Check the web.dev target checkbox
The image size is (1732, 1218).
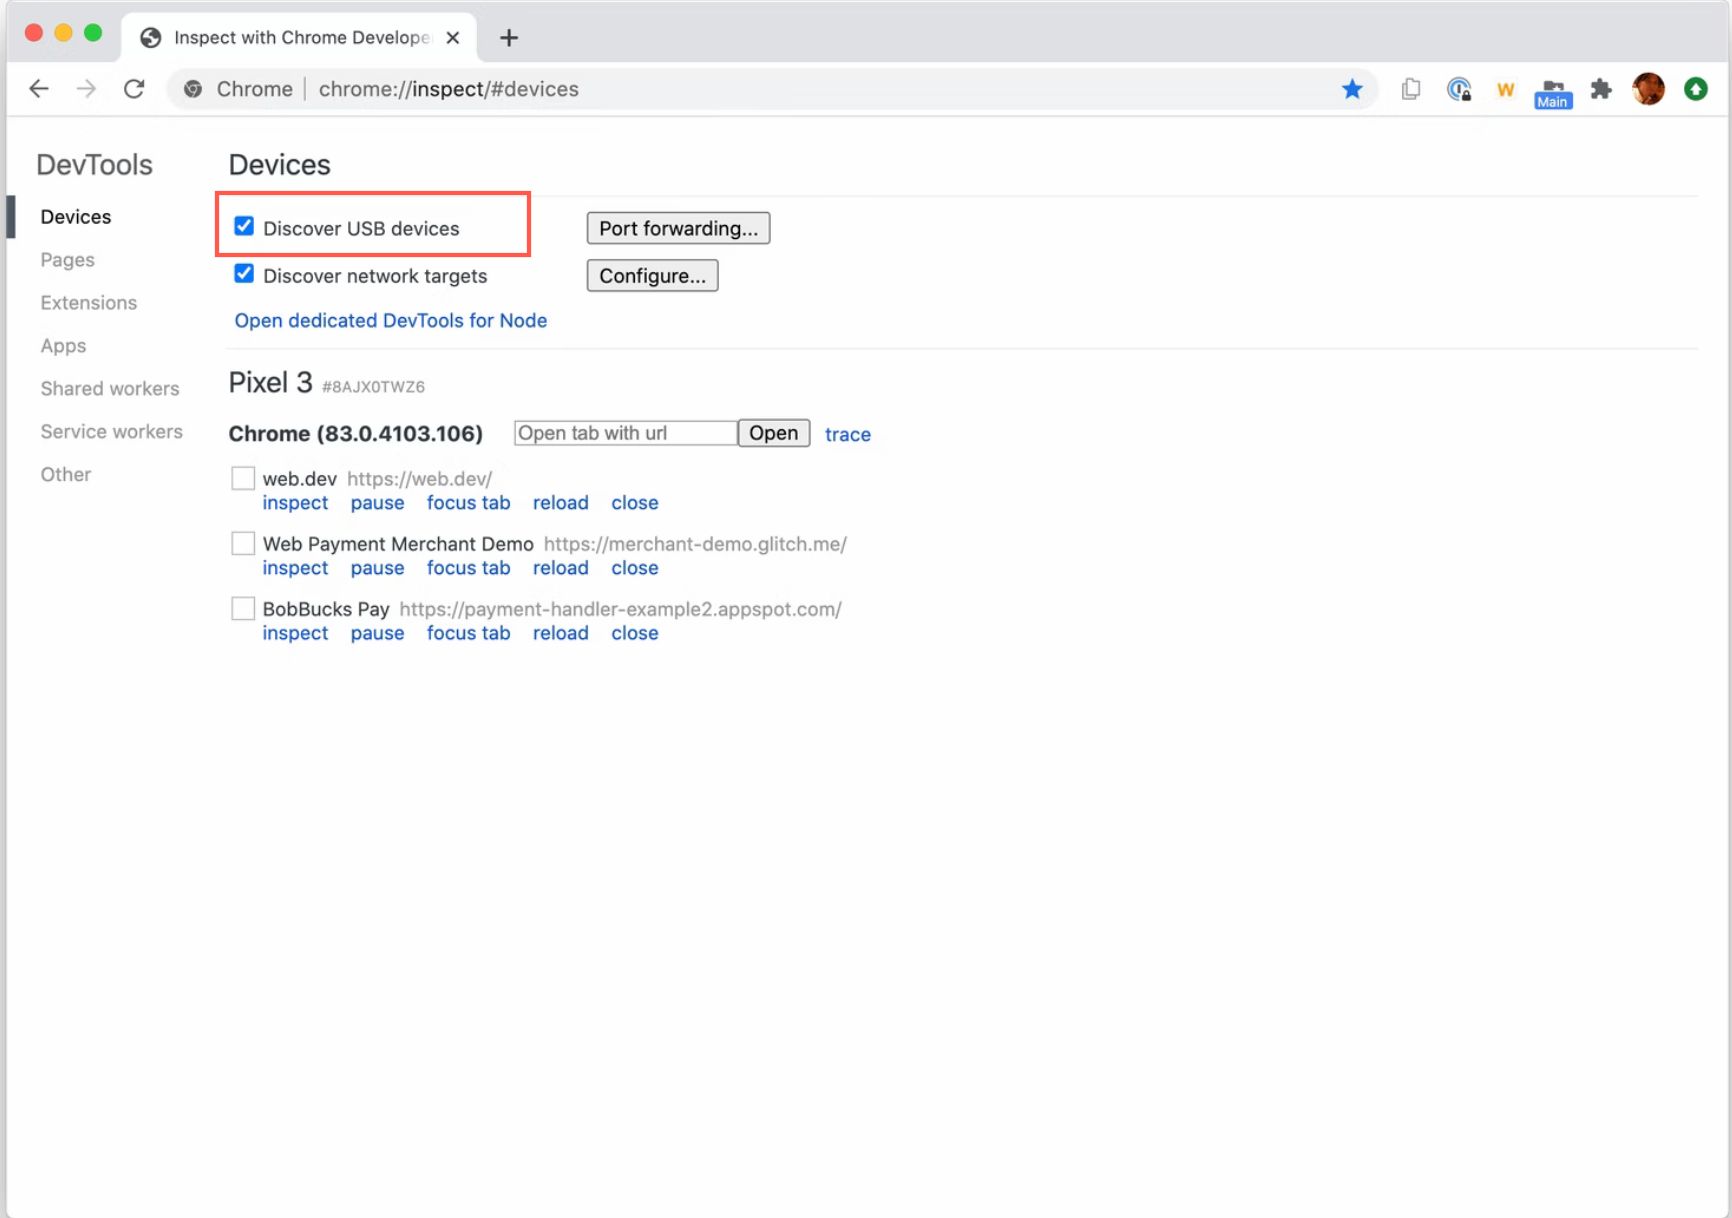242,478
